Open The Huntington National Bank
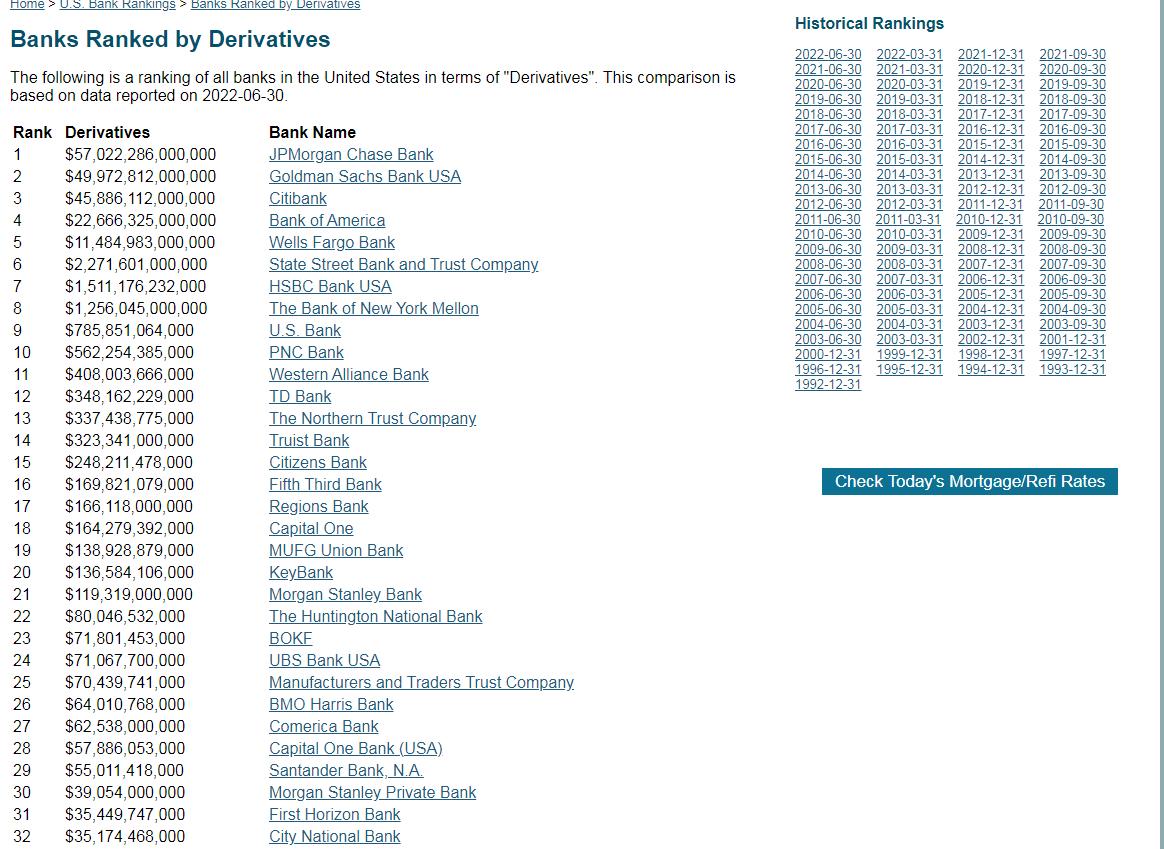The image size is (1164, 849). coord(376,616)
